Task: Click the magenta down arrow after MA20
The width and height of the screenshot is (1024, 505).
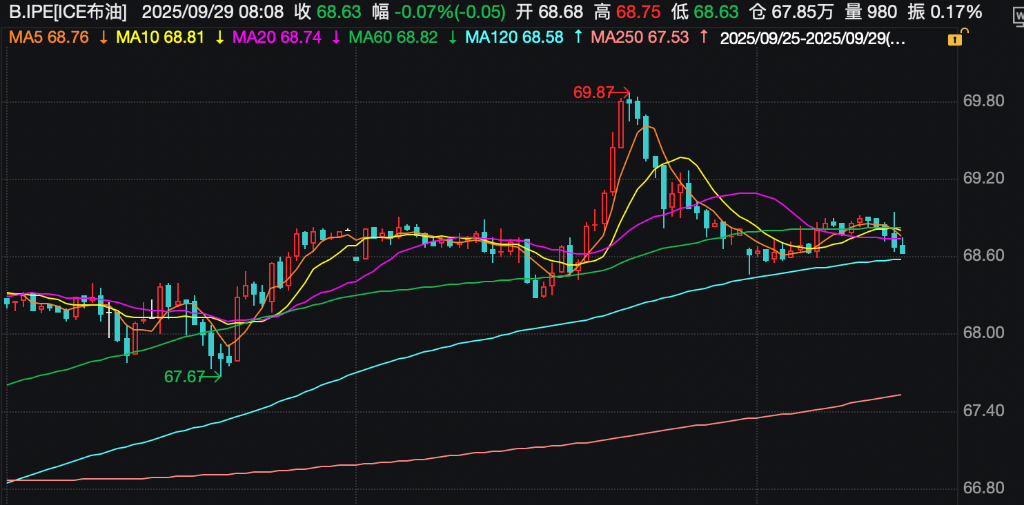Action: pos(335,37)
